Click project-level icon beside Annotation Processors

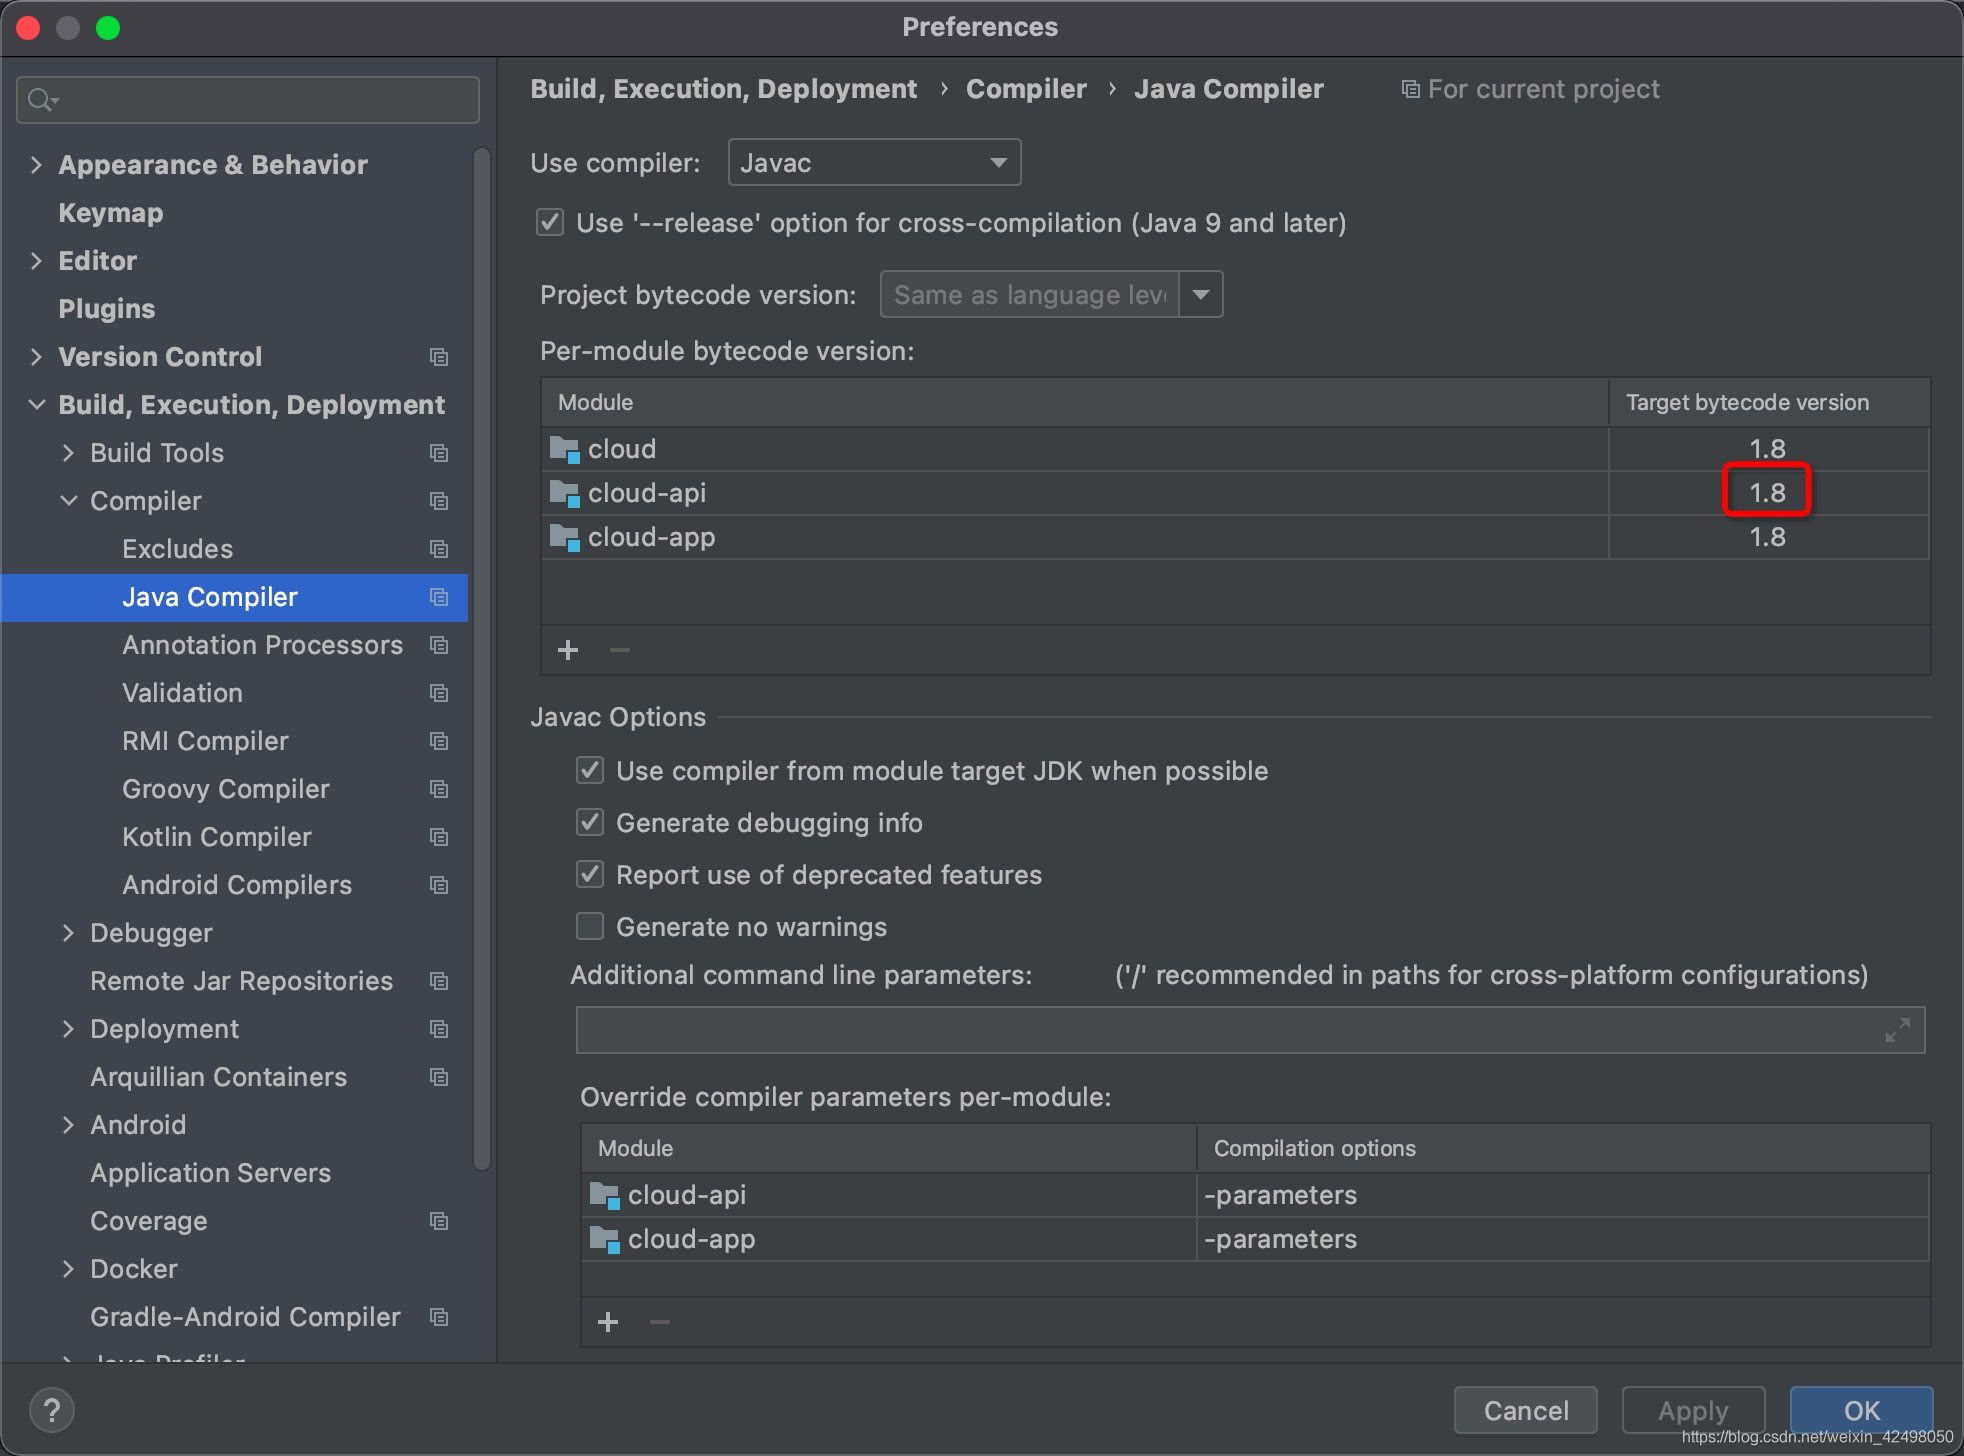coord(438,645)
